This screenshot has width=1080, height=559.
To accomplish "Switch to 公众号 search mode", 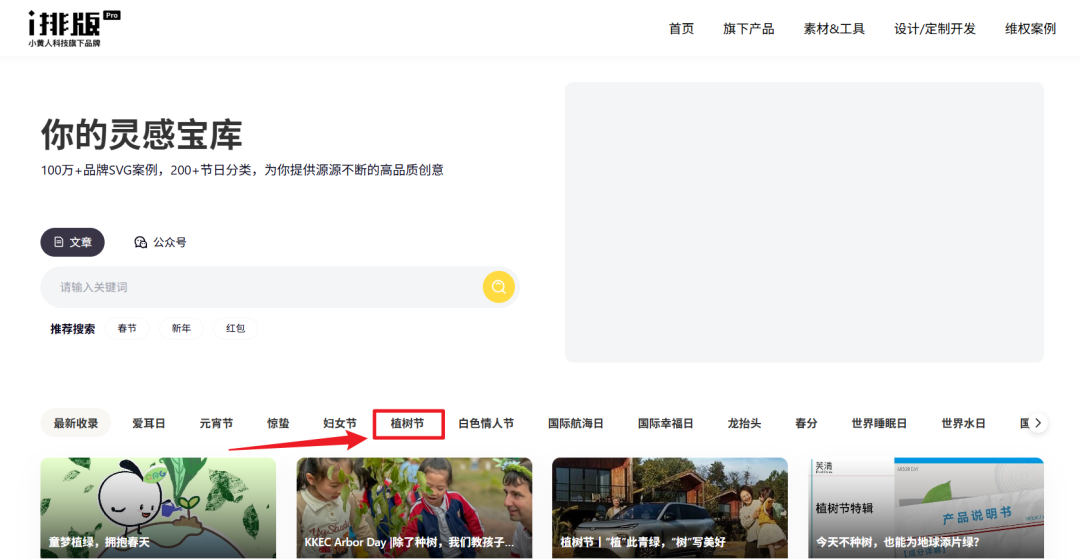I will pyautogui.click(x=160, y=242).
